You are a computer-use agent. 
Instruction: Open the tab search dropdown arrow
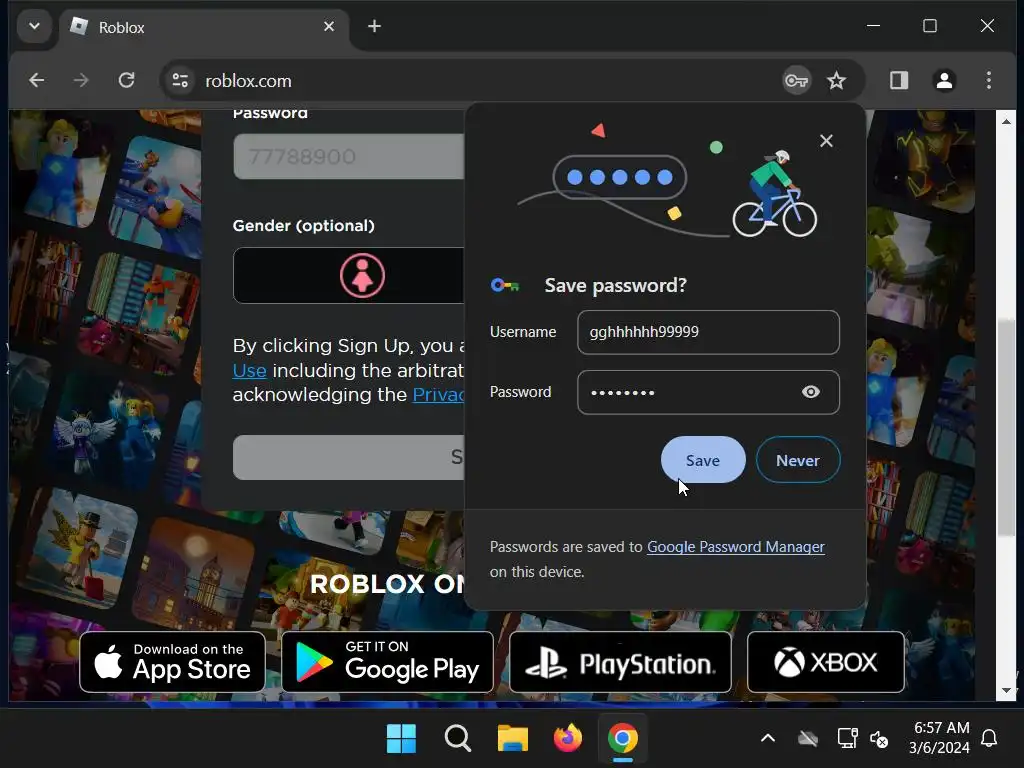[x=34, y=27]
